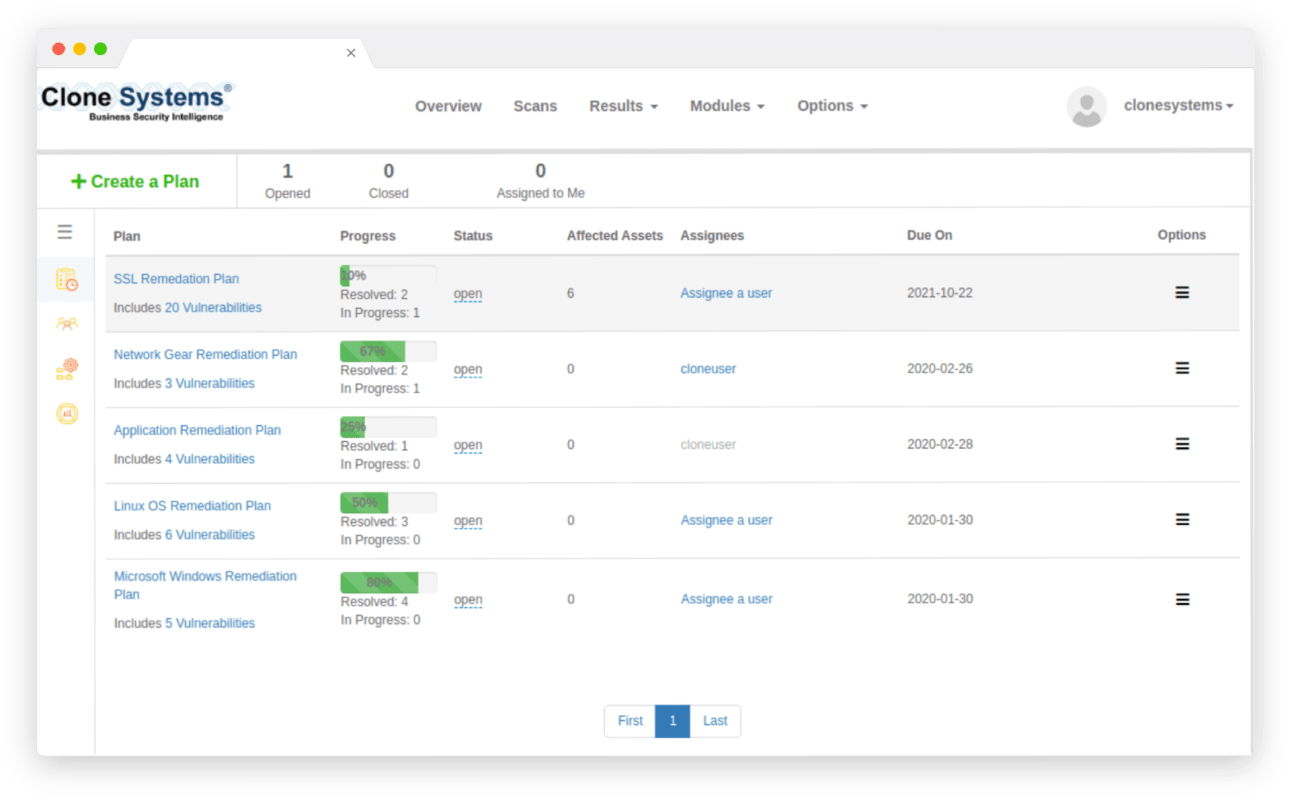
Task: Click the Due On column header
Action: coord(930,236)
